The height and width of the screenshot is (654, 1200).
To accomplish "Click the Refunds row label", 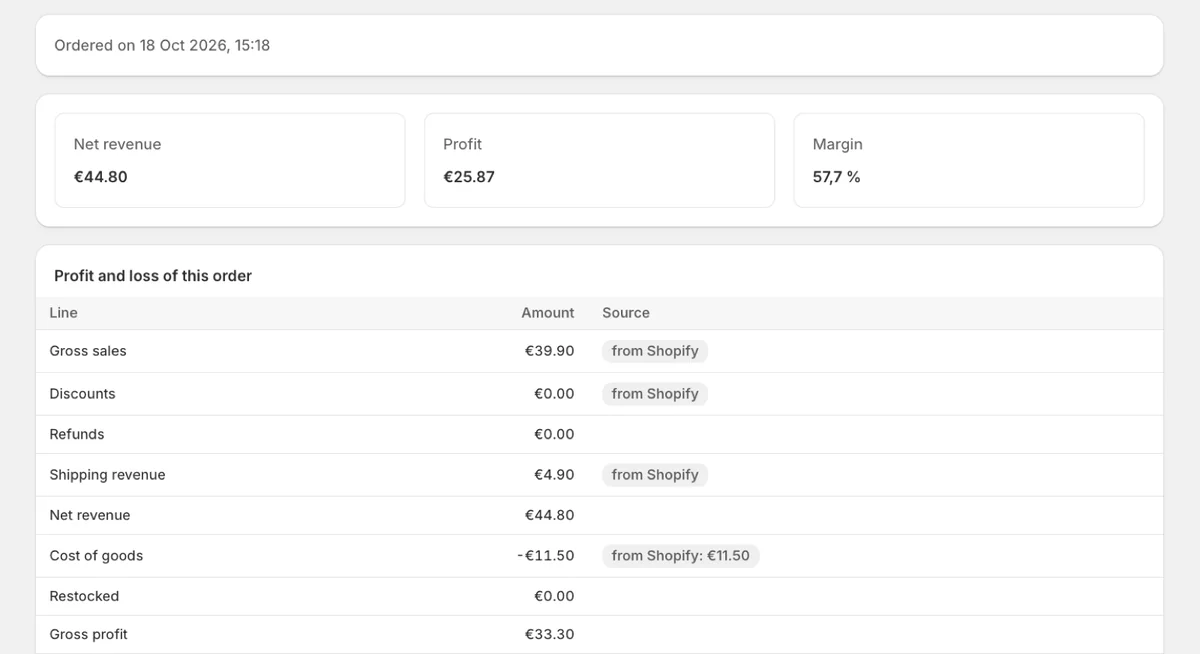I will pos(77,434).
